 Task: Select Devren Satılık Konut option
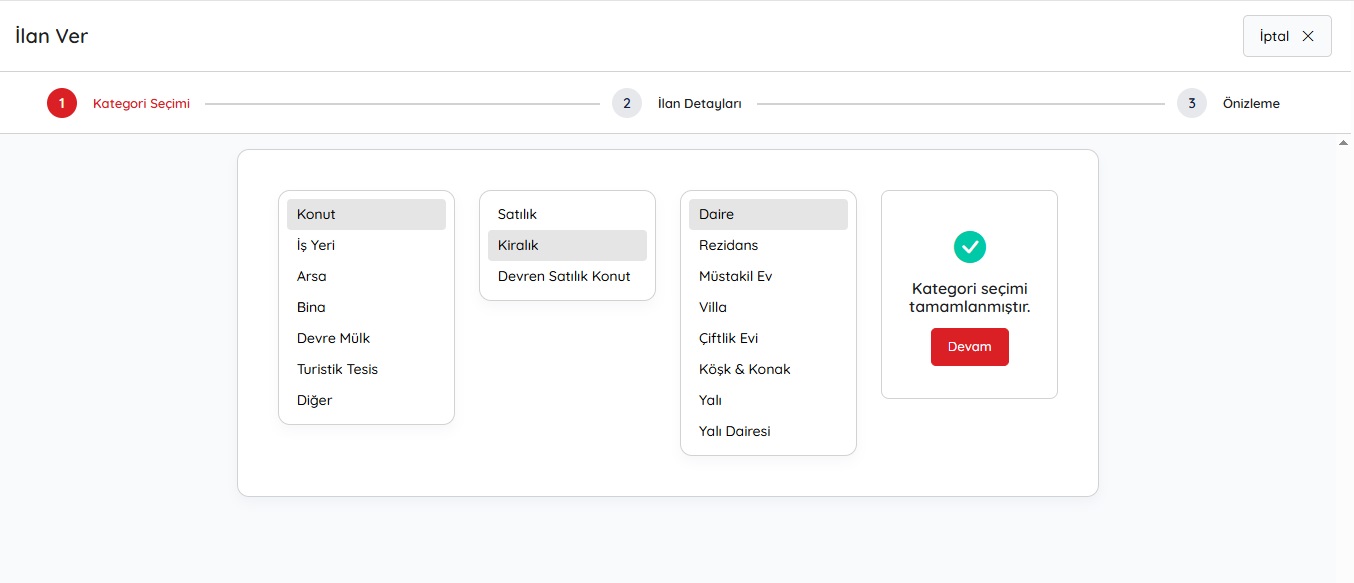pos(564,276)
